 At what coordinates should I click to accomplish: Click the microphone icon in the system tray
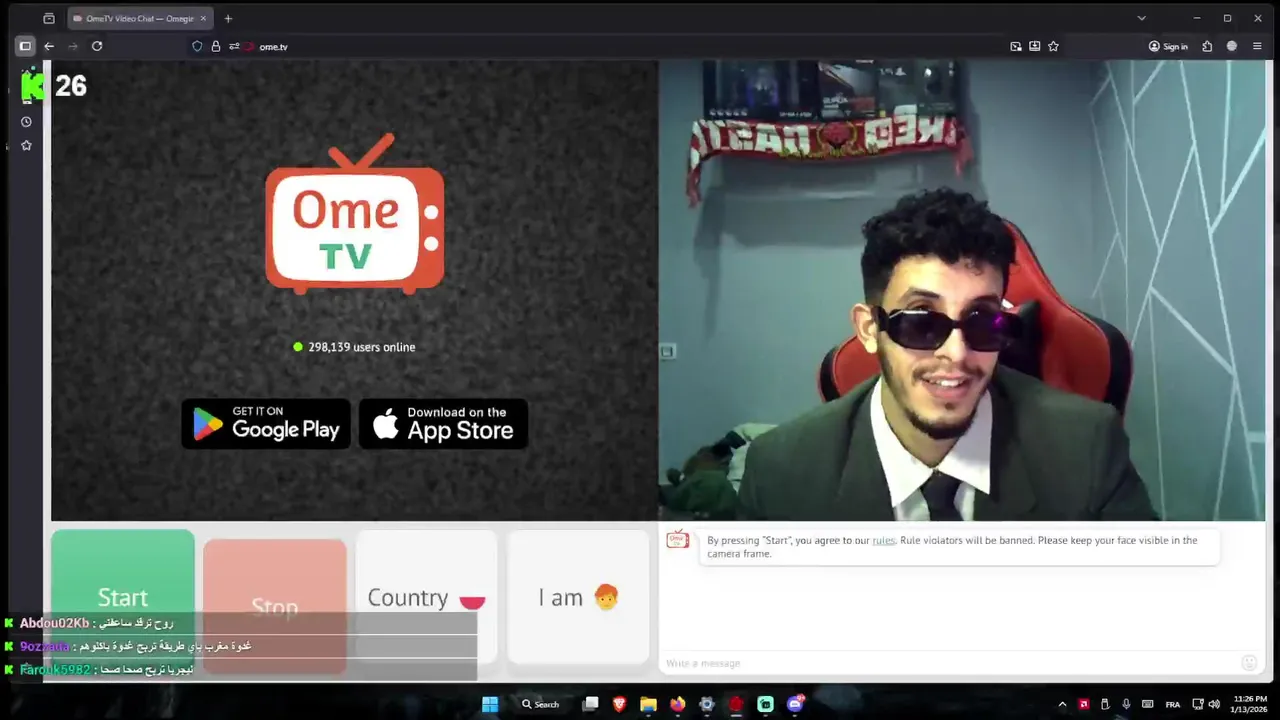point(1126,704)
